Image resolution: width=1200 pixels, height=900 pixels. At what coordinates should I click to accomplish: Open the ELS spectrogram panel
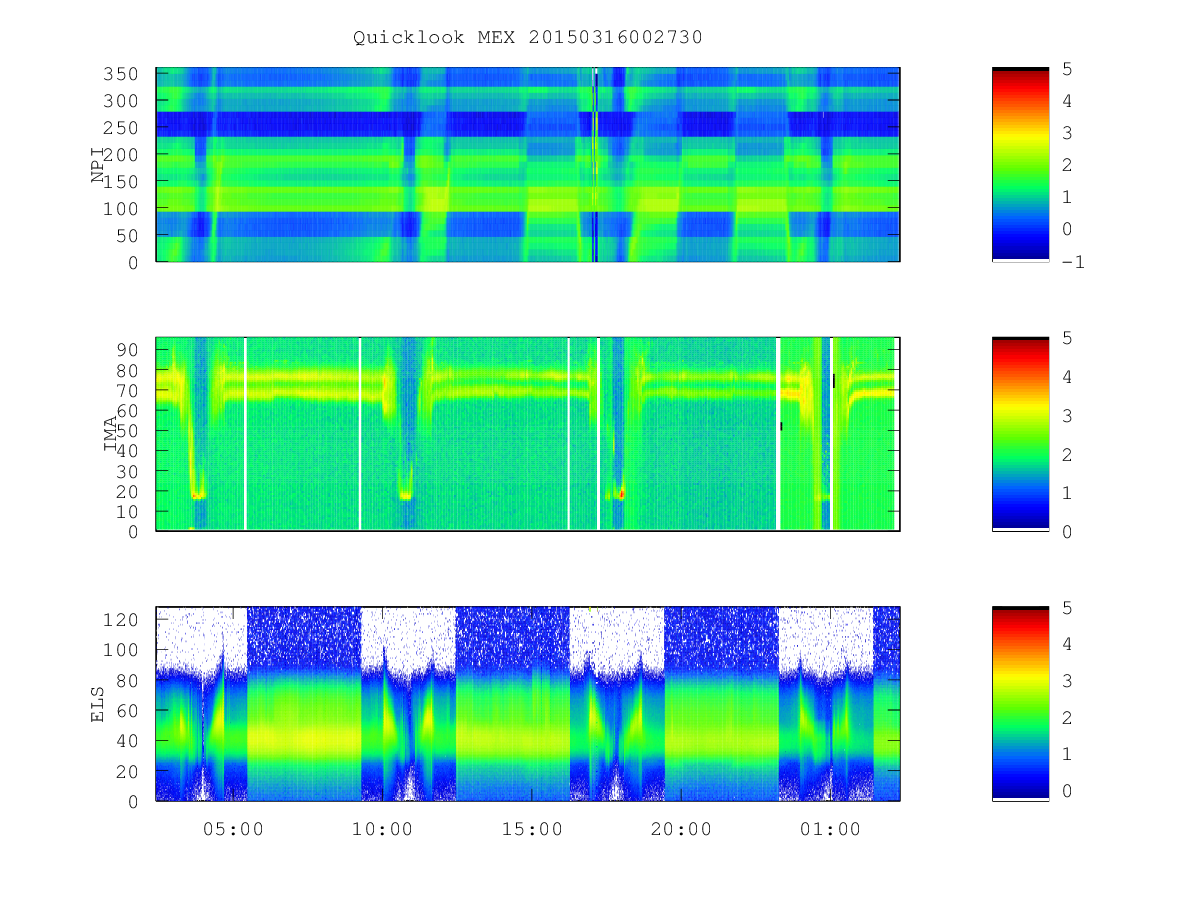(528, 704)
